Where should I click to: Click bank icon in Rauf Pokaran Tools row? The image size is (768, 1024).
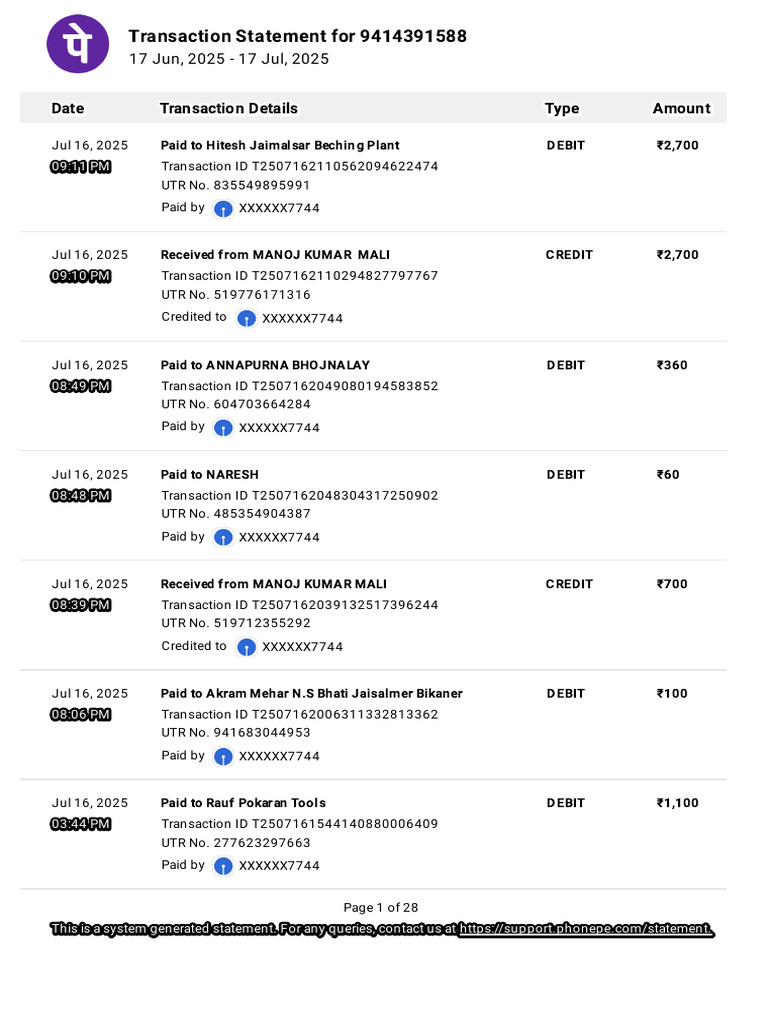[223, 867]
